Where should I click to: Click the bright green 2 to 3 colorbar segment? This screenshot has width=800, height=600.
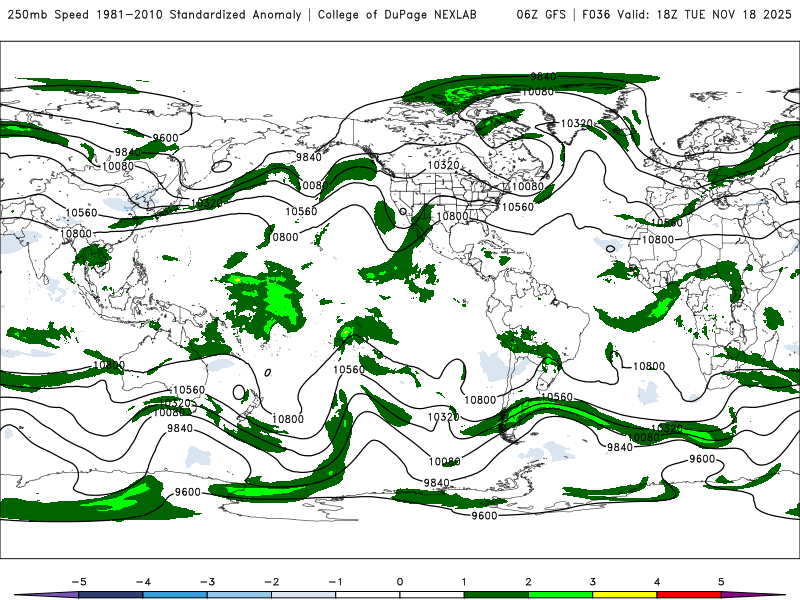point(560,595)
